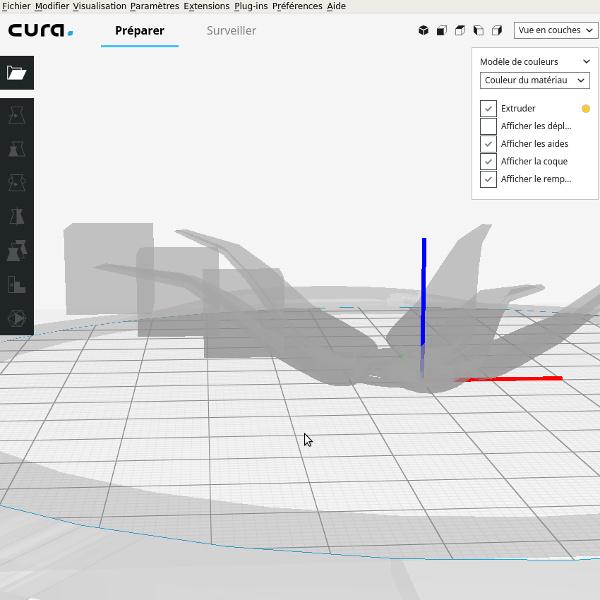Open the Plug-ins menu
The image size is (600, 600).
pos(251,6)
